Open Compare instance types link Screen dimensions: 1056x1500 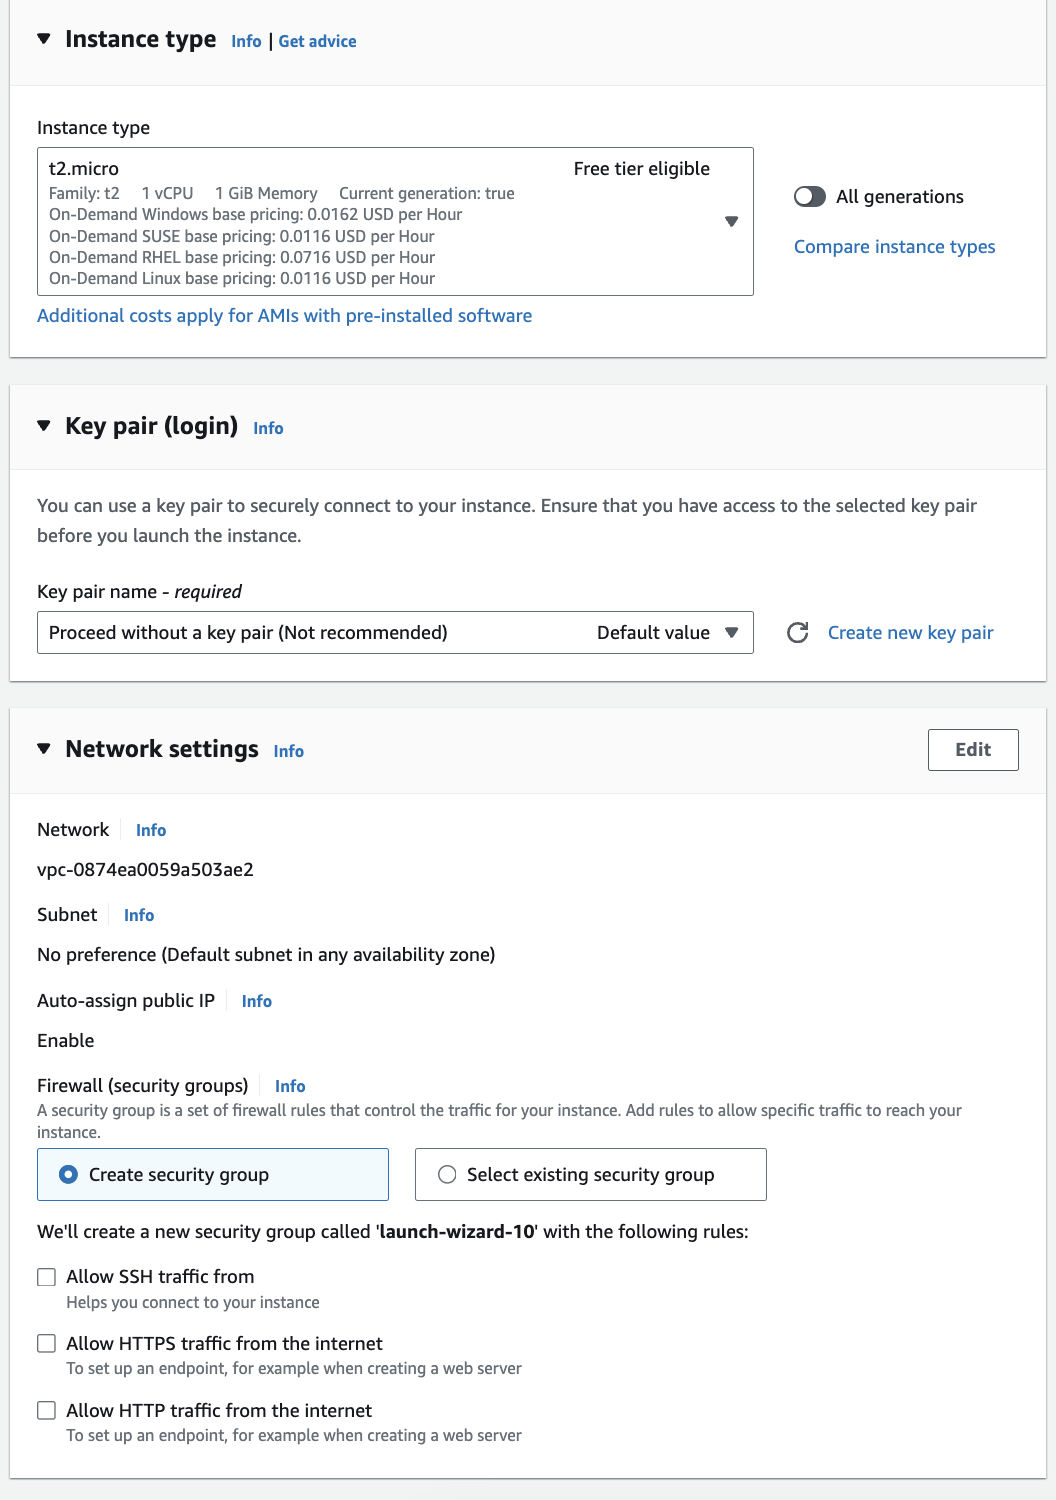point(894,247)
